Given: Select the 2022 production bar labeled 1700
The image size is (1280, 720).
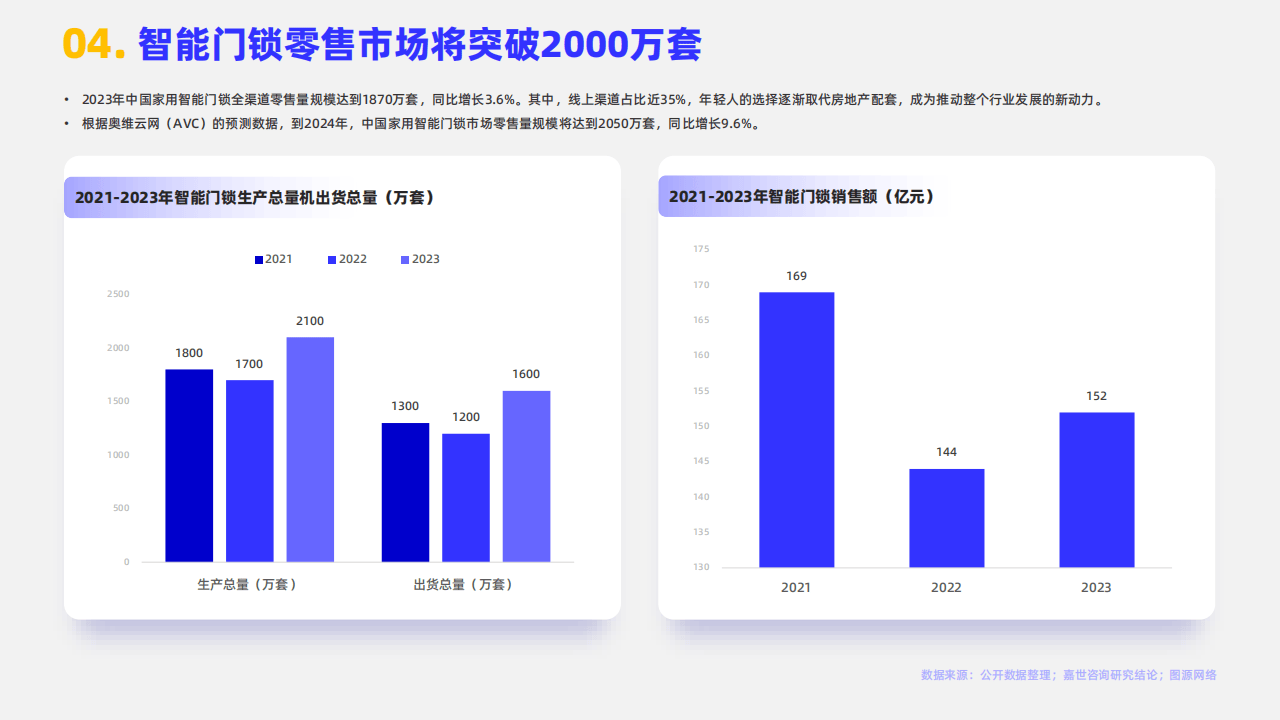Looking at the screenshot, I should [x=250, y=470].
